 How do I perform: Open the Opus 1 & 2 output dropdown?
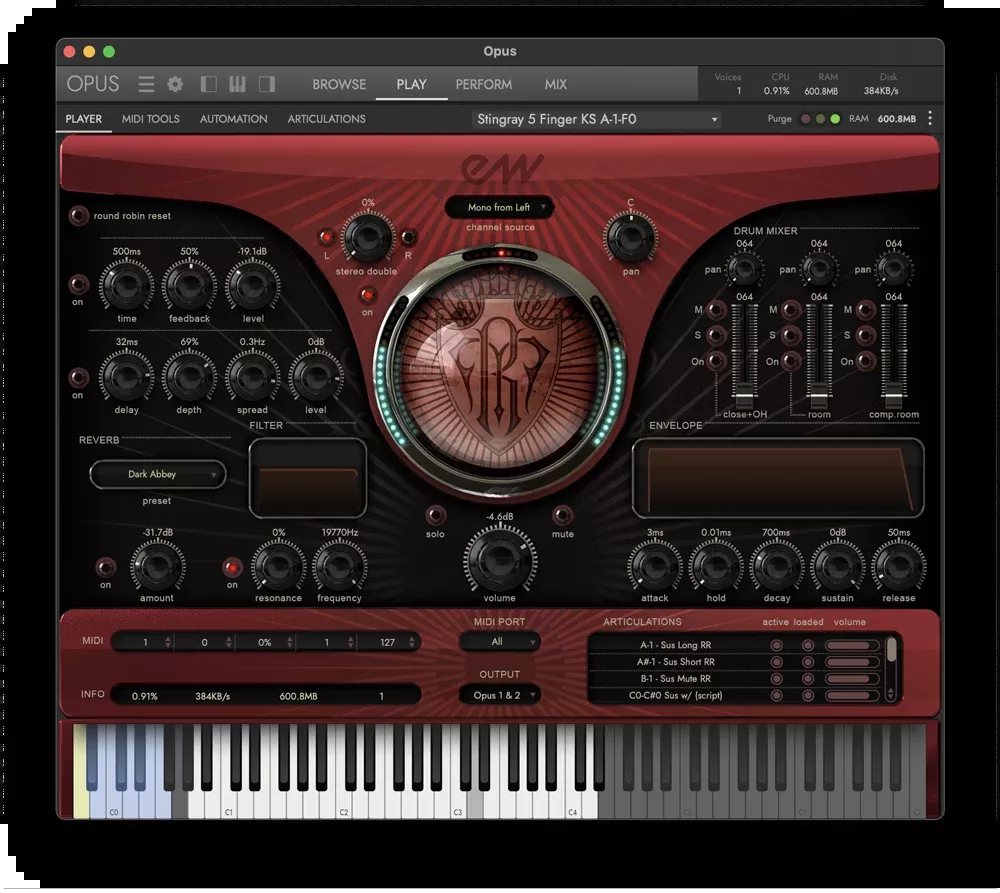point(499,695)
